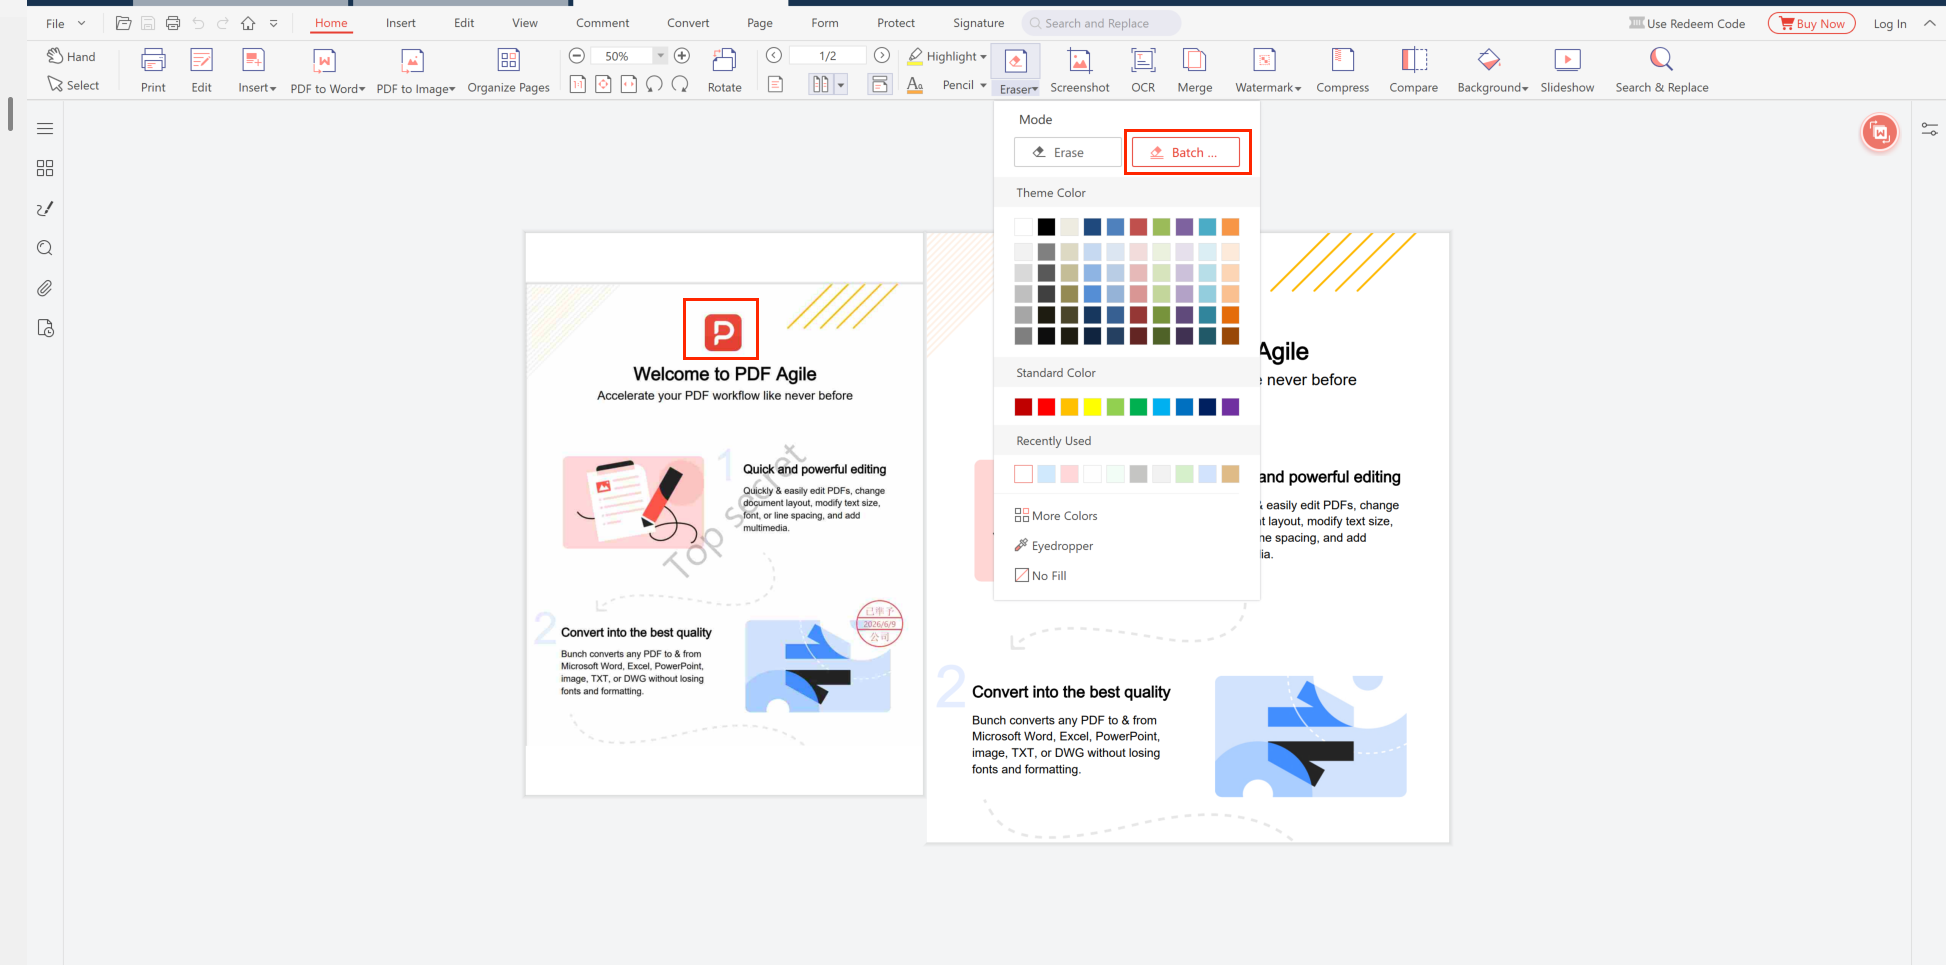Open the page view mode dropdown arrow

coord(841,85)
